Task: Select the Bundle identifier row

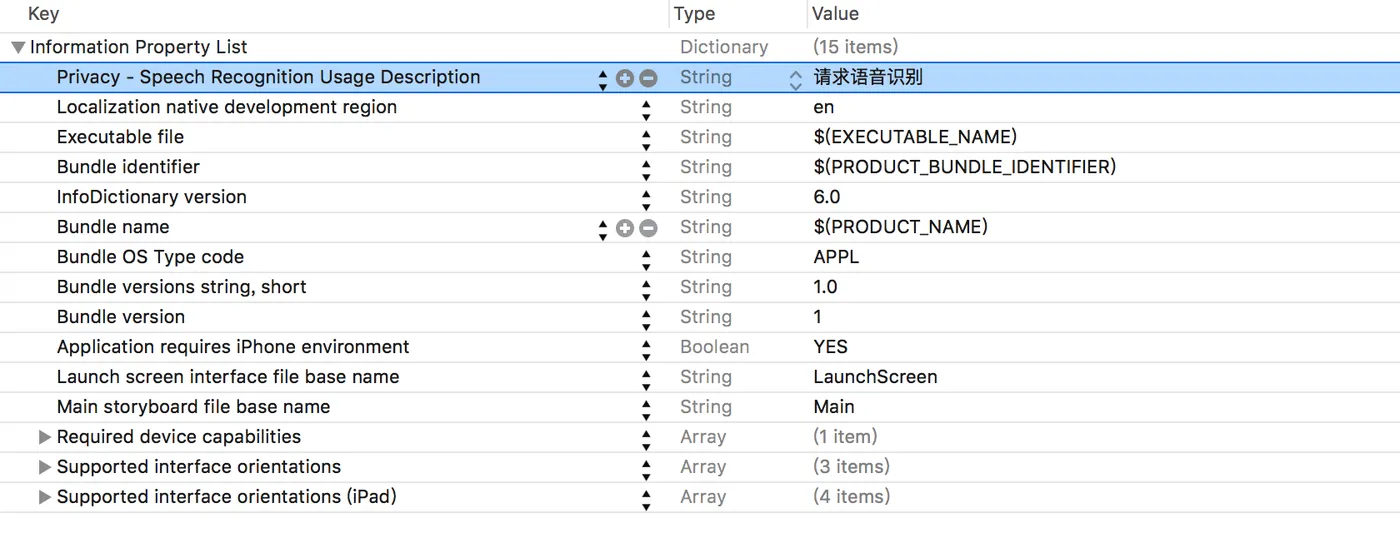Action: (x=128, y=167)
